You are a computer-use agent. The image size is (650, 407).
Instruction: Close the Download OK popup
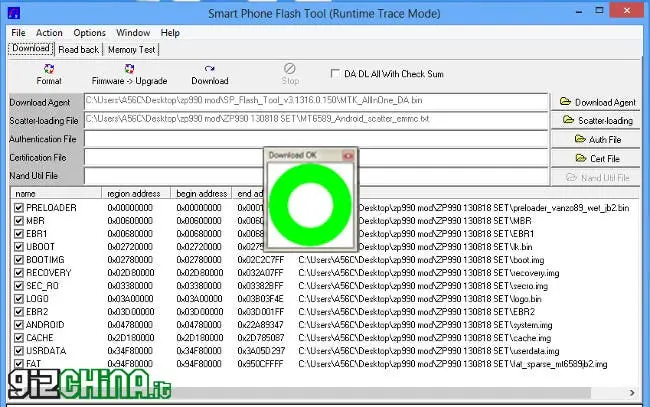tap(348, 155)
